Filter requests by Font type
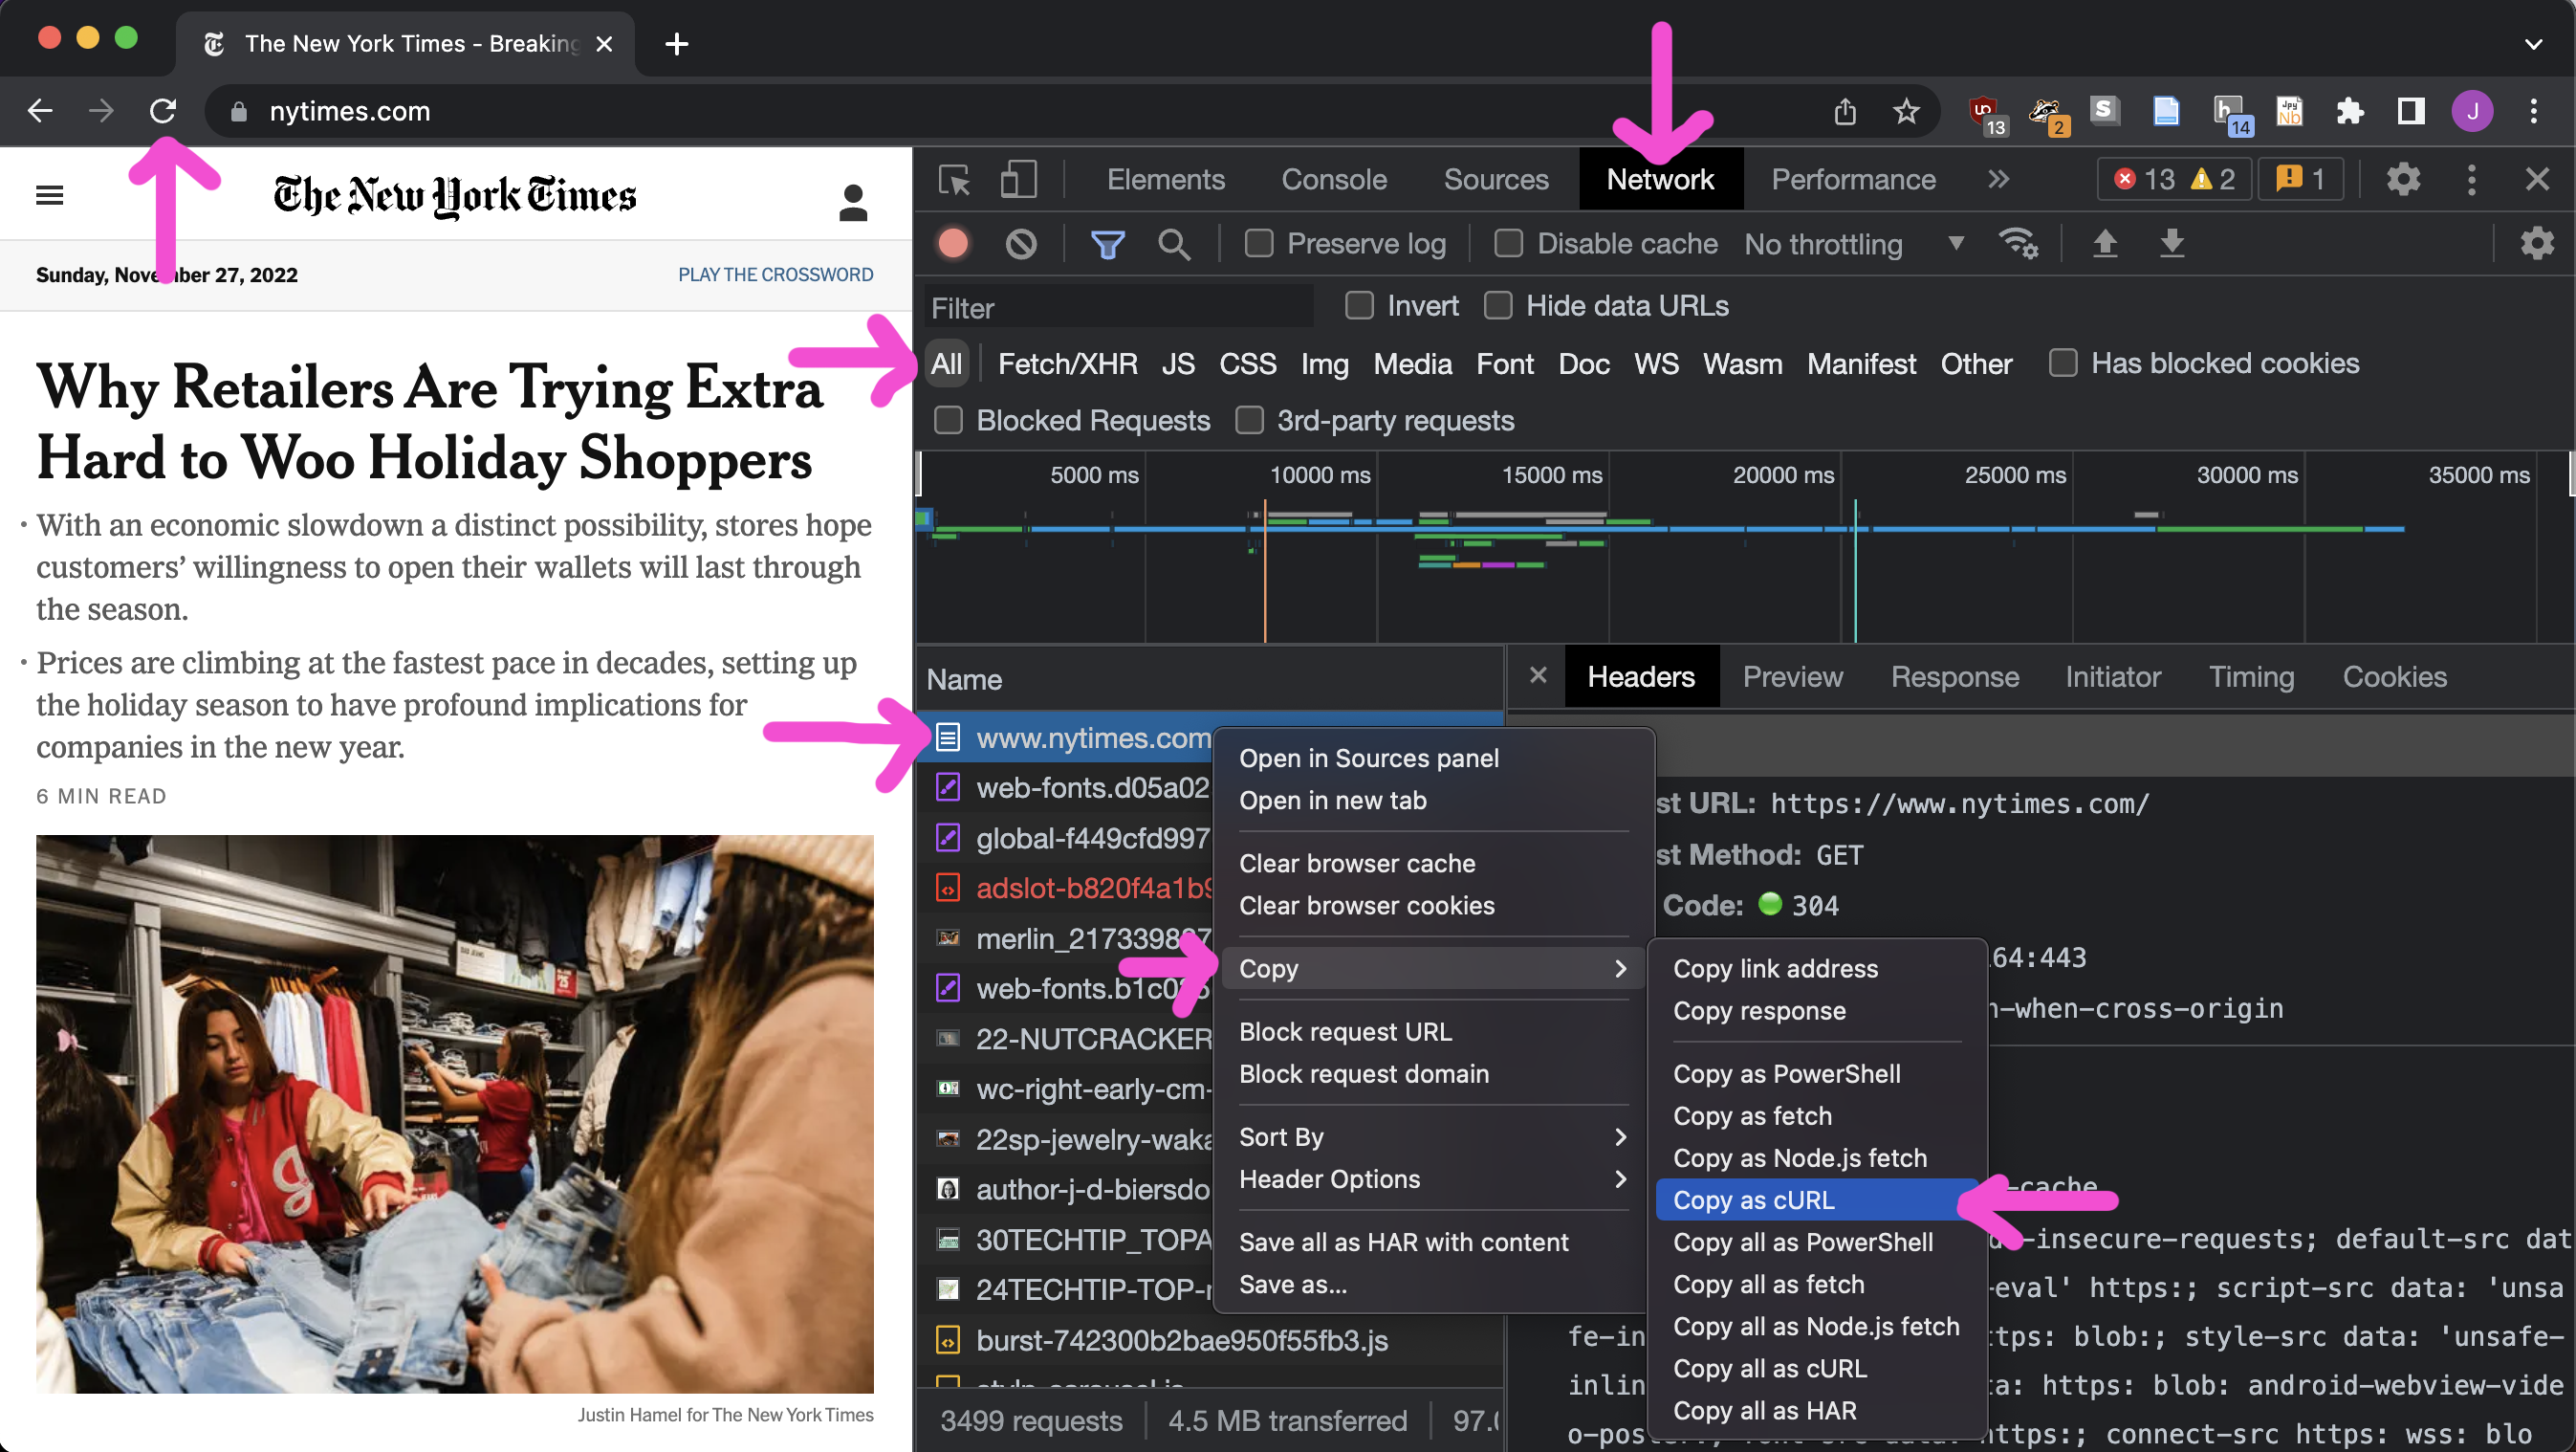 1505,364
